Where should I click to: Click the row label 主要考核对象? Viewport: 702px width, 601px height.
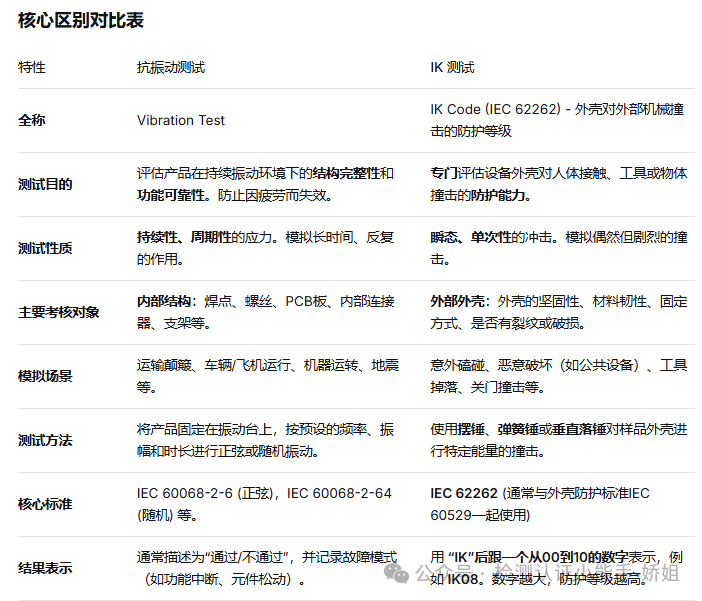(x=59, y=313)
